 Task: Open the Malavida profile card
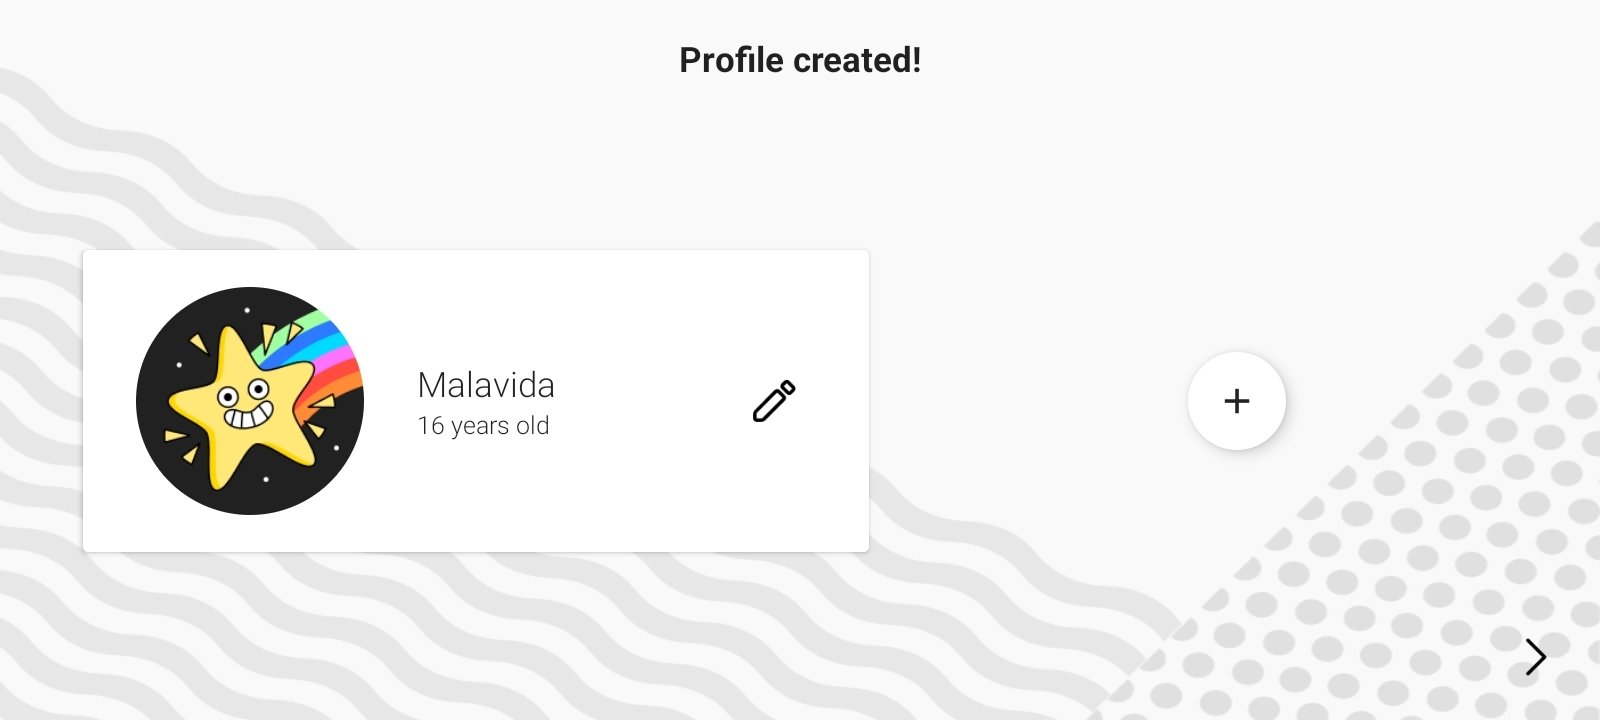tap(476, 401)
